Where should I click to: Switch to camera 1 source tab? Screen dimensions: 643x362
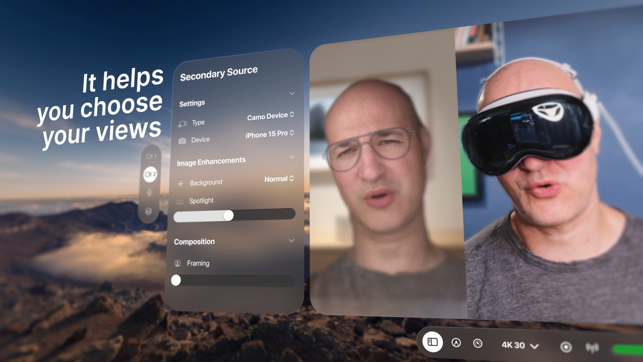point(151,156)
